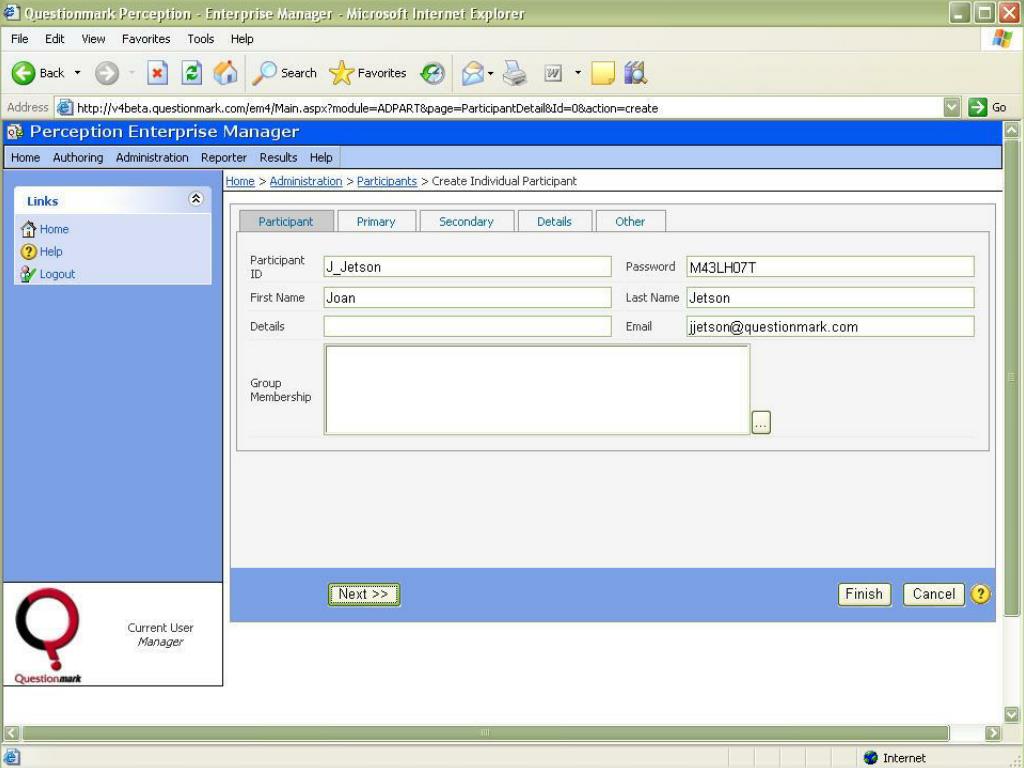The image size is (1024, 768).
Task: Follow the Participants breadcrumb link
Action: pos(387,181)
